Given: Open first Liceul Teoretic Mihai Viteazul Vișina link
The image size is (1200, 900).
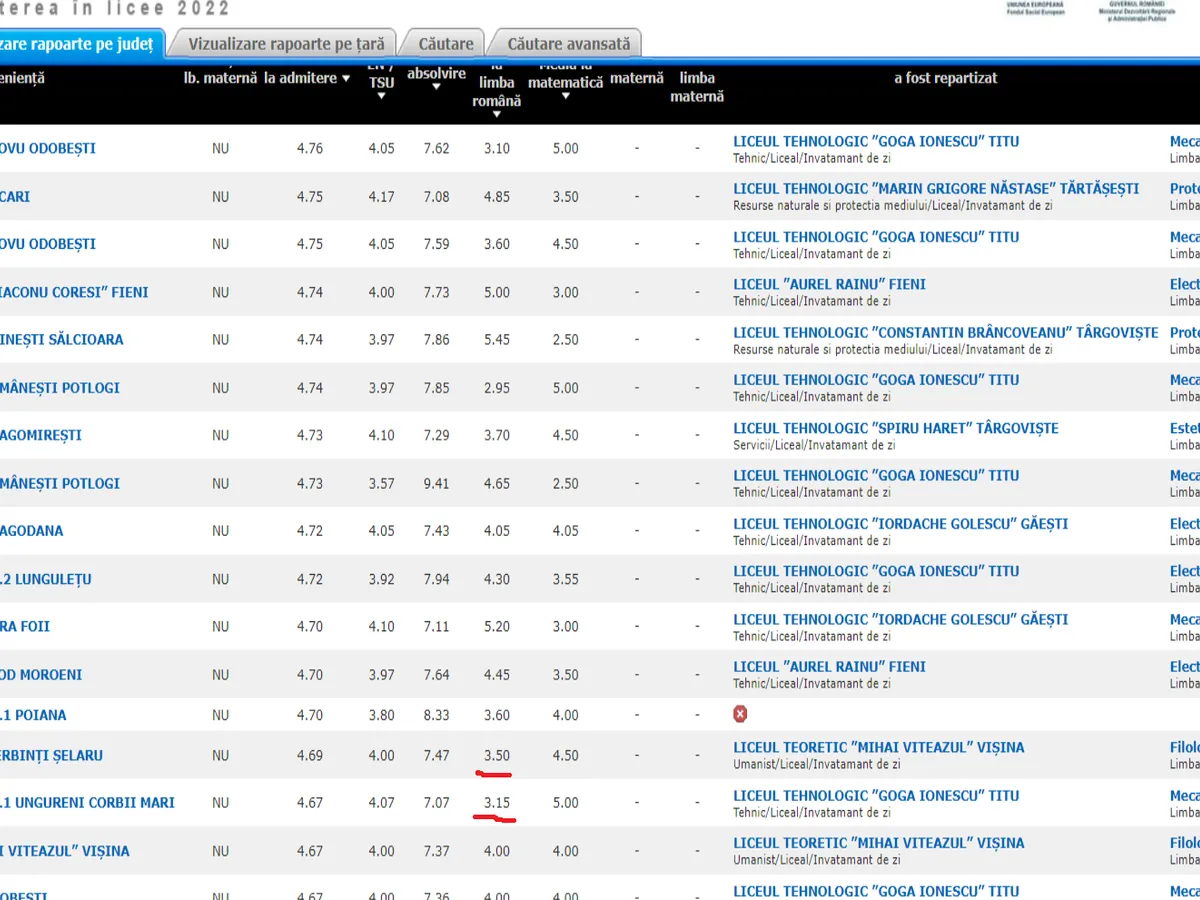Looking at the screenshot, I should pos(878,747).
